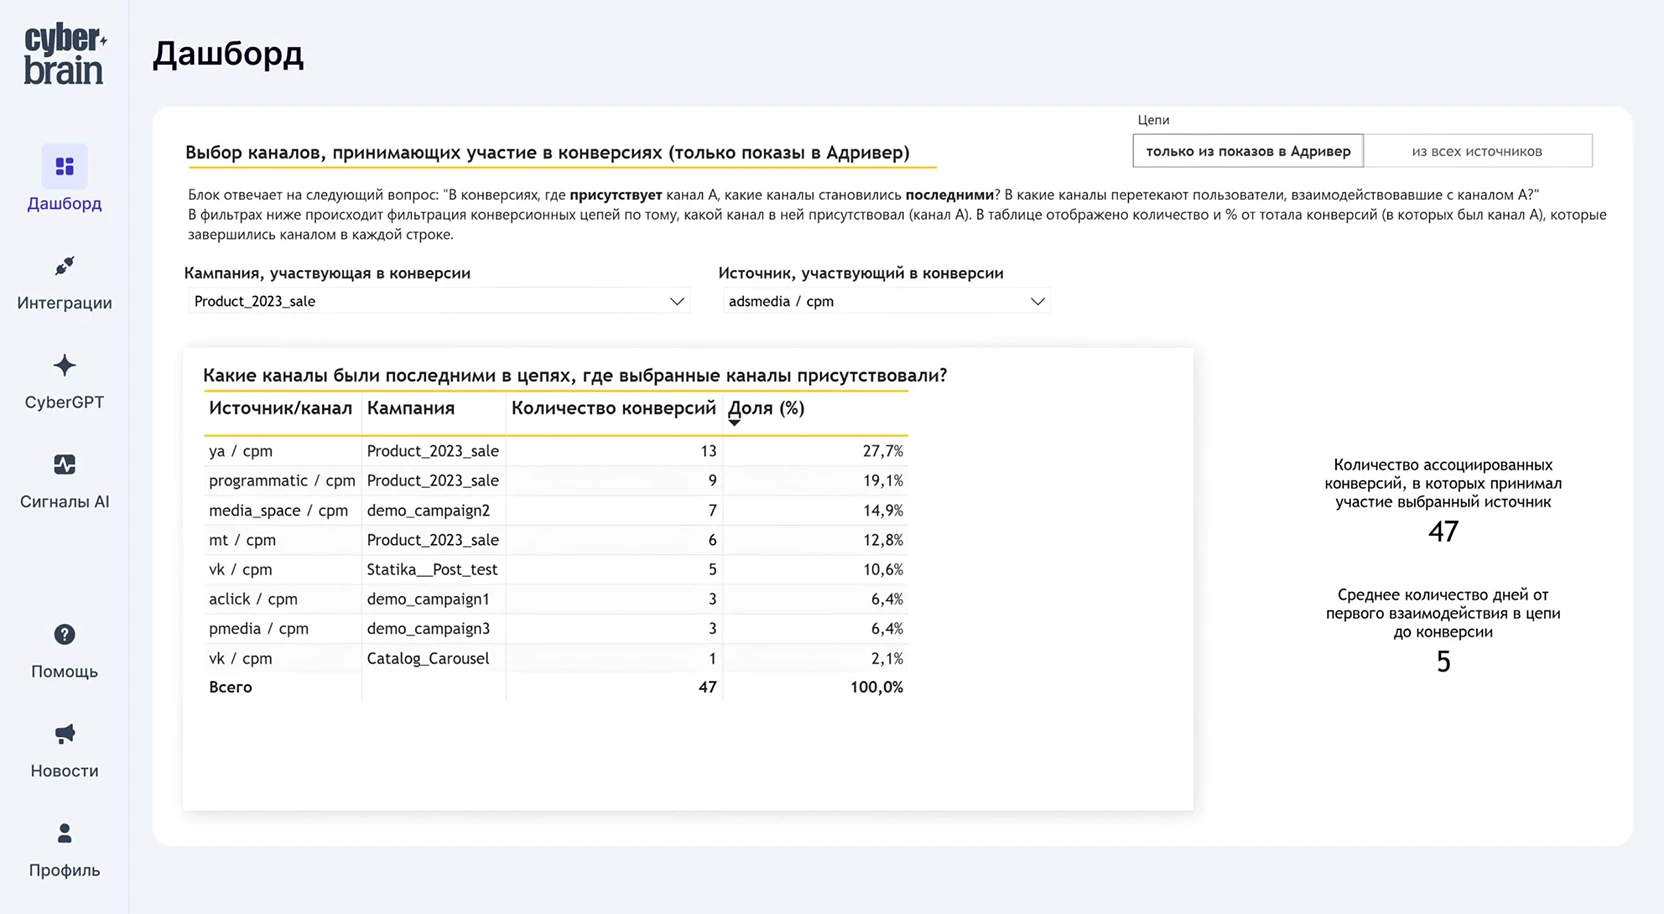This screenshot has height=914, width=1664.
Task: Click the associated conversions value 47
Action: (1442, 531)
